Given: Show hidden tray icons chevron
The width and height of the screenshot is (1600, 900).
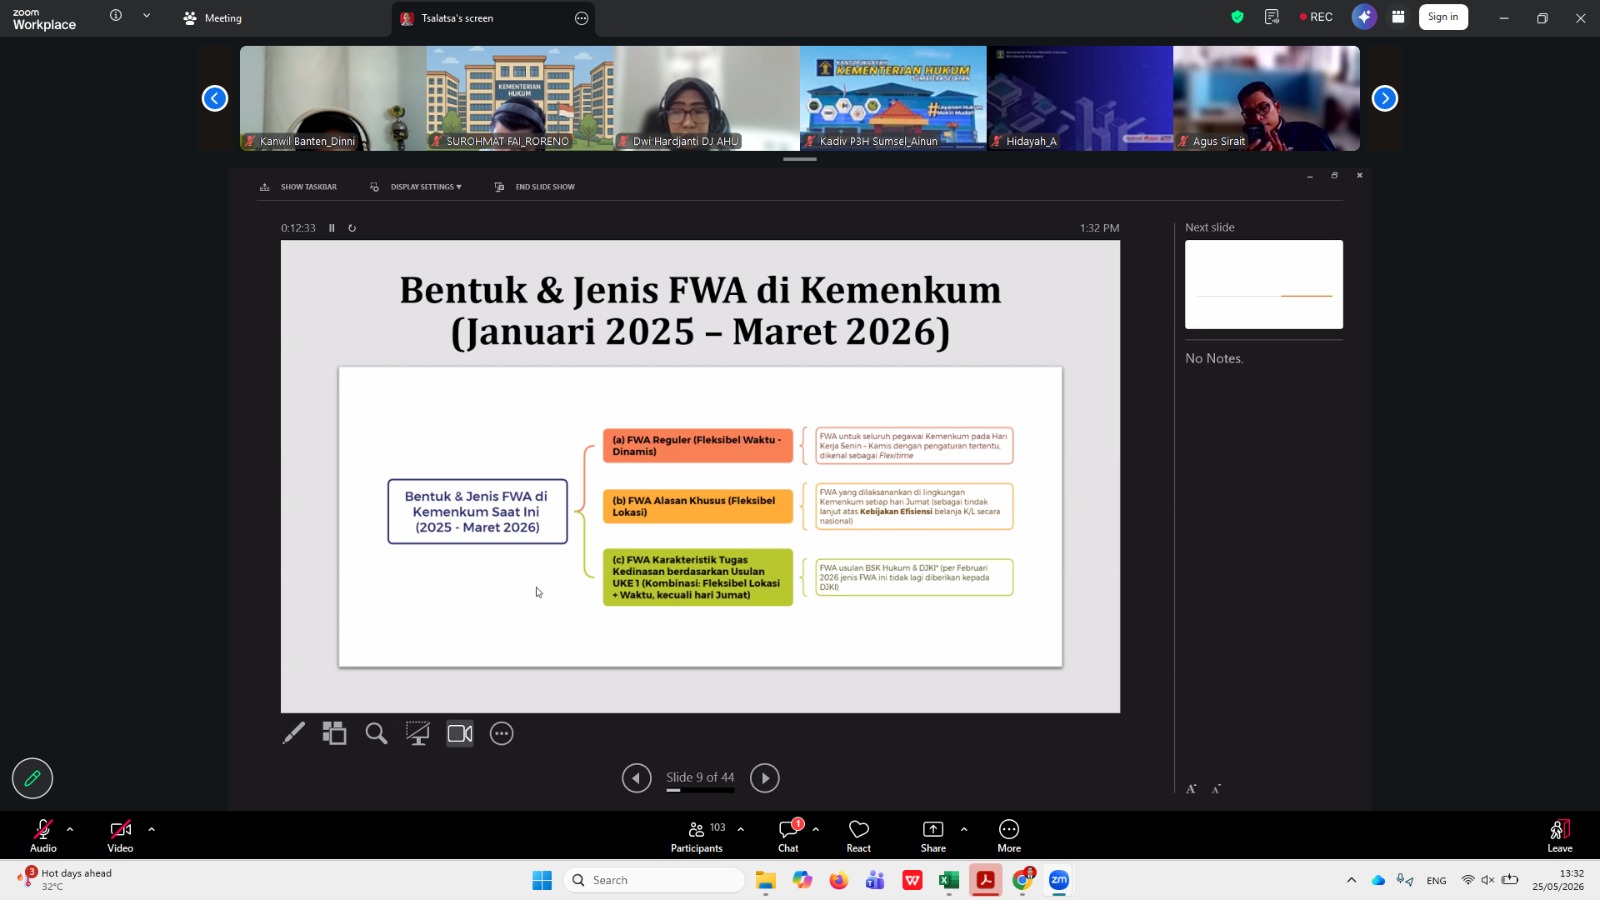Looking at the screenshot, I should [x=1351, y=880].
